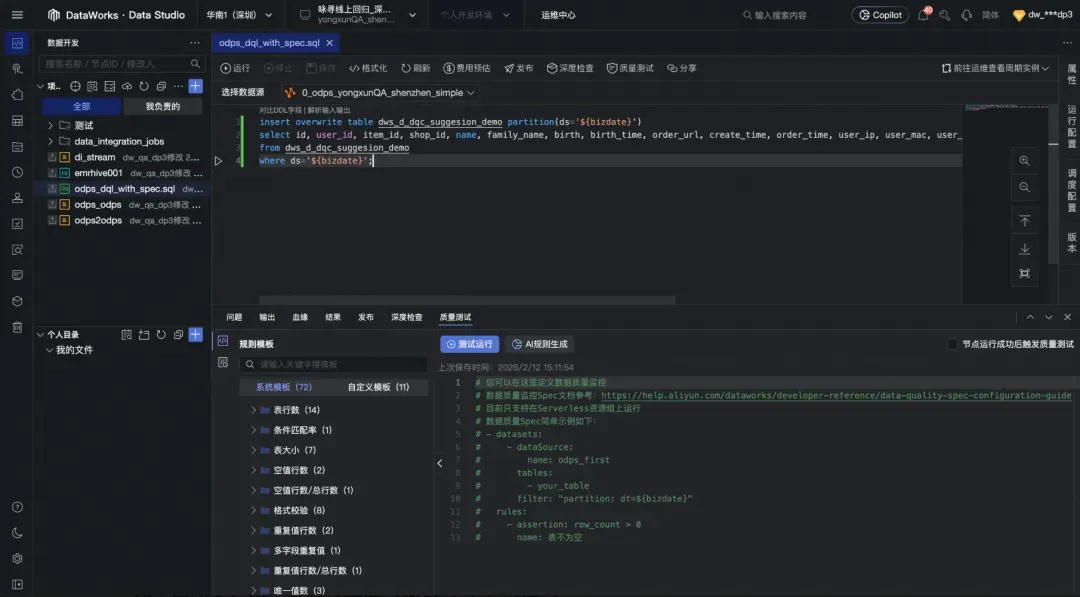
Task: Click the horizontal scrollbar of SQL editor
Action: pyautogui.click(x=467, y=300)
